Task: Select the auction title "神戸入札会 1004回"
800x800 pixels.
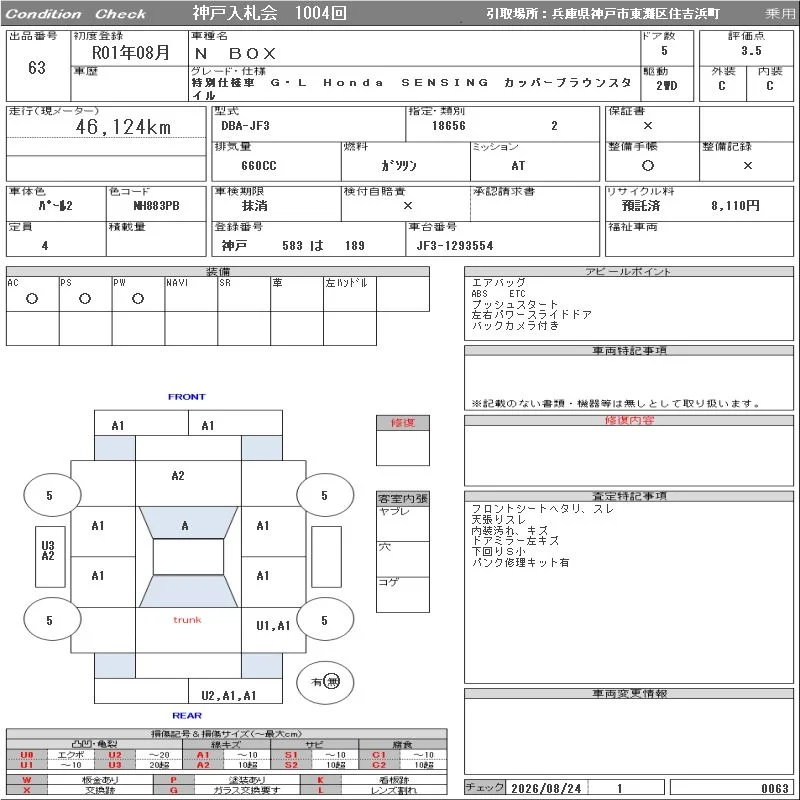Action: click(269, 13)
